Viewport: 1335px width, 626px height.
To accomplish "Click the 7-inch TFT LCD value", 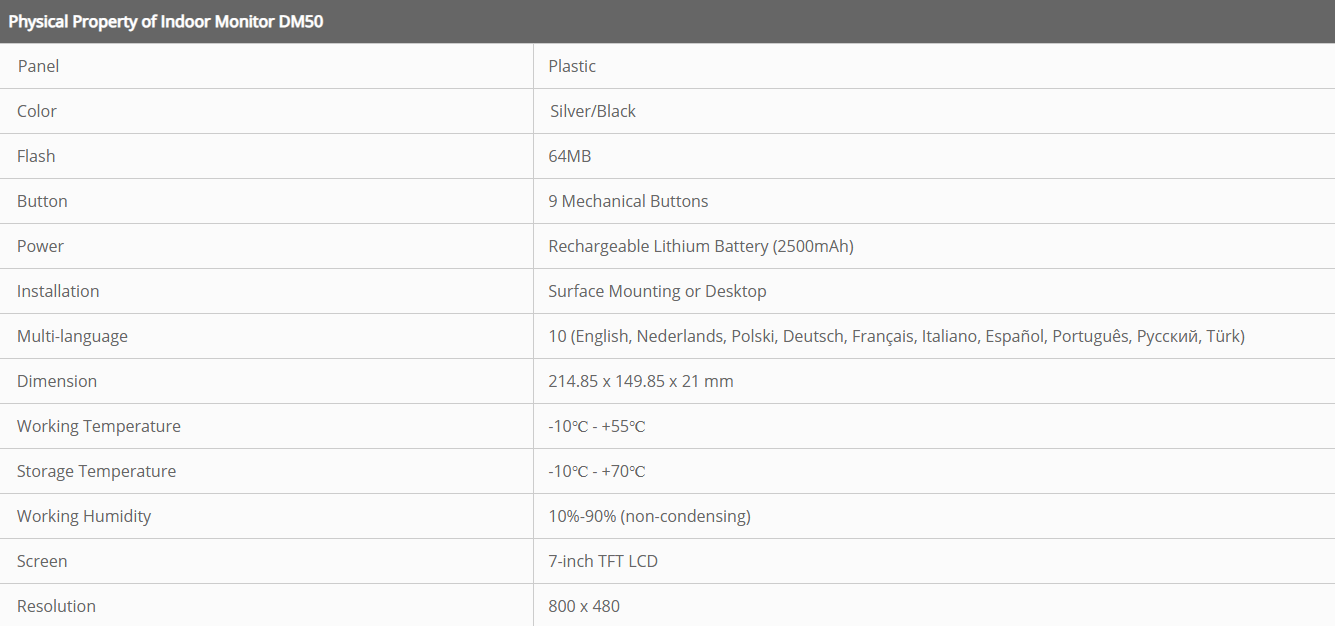I will point(603,561).
